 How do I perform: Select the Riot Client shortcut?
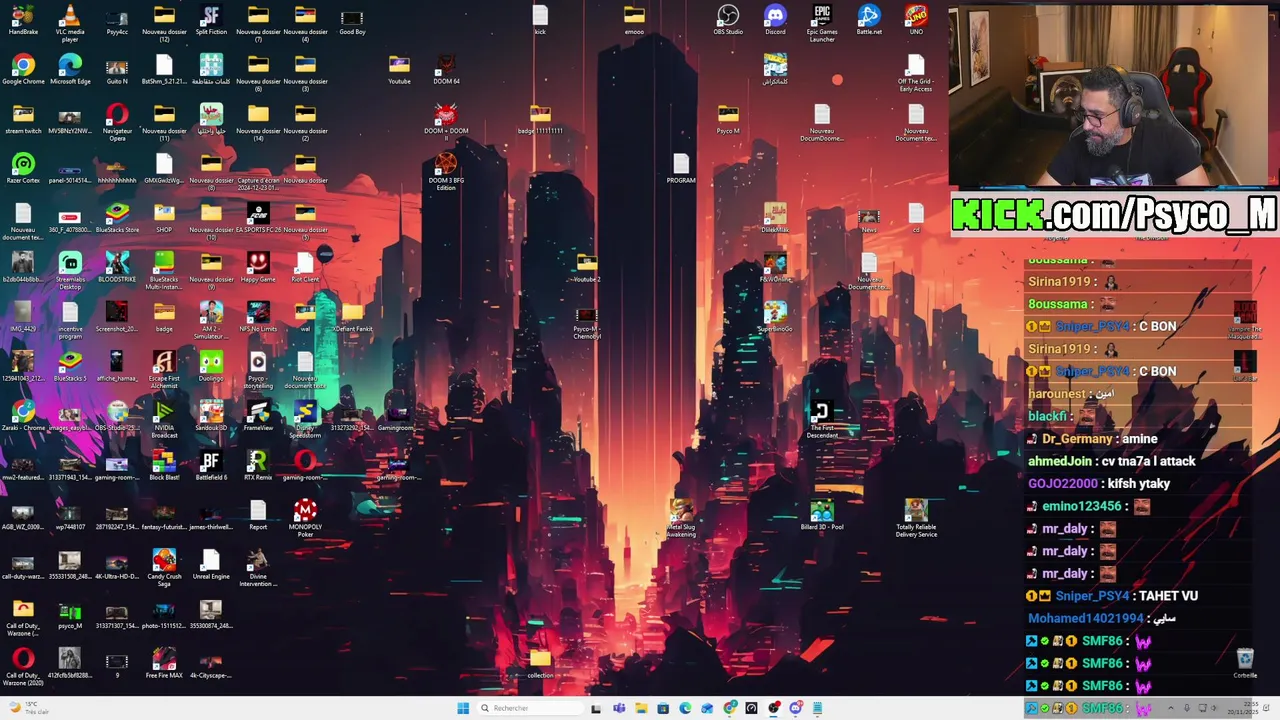[305, 267]
